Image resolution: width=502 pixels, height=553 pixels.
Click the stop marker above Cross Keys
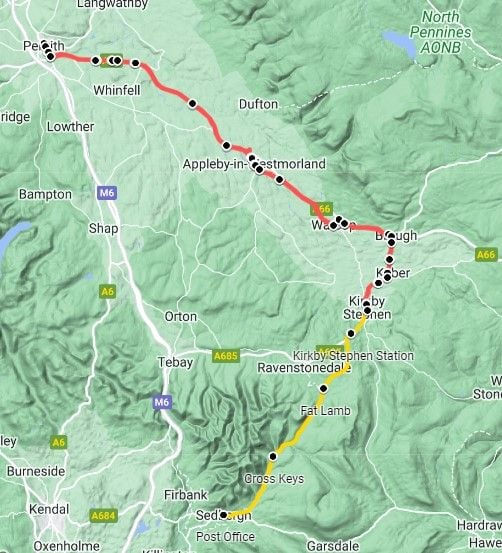tap(273, 456)
